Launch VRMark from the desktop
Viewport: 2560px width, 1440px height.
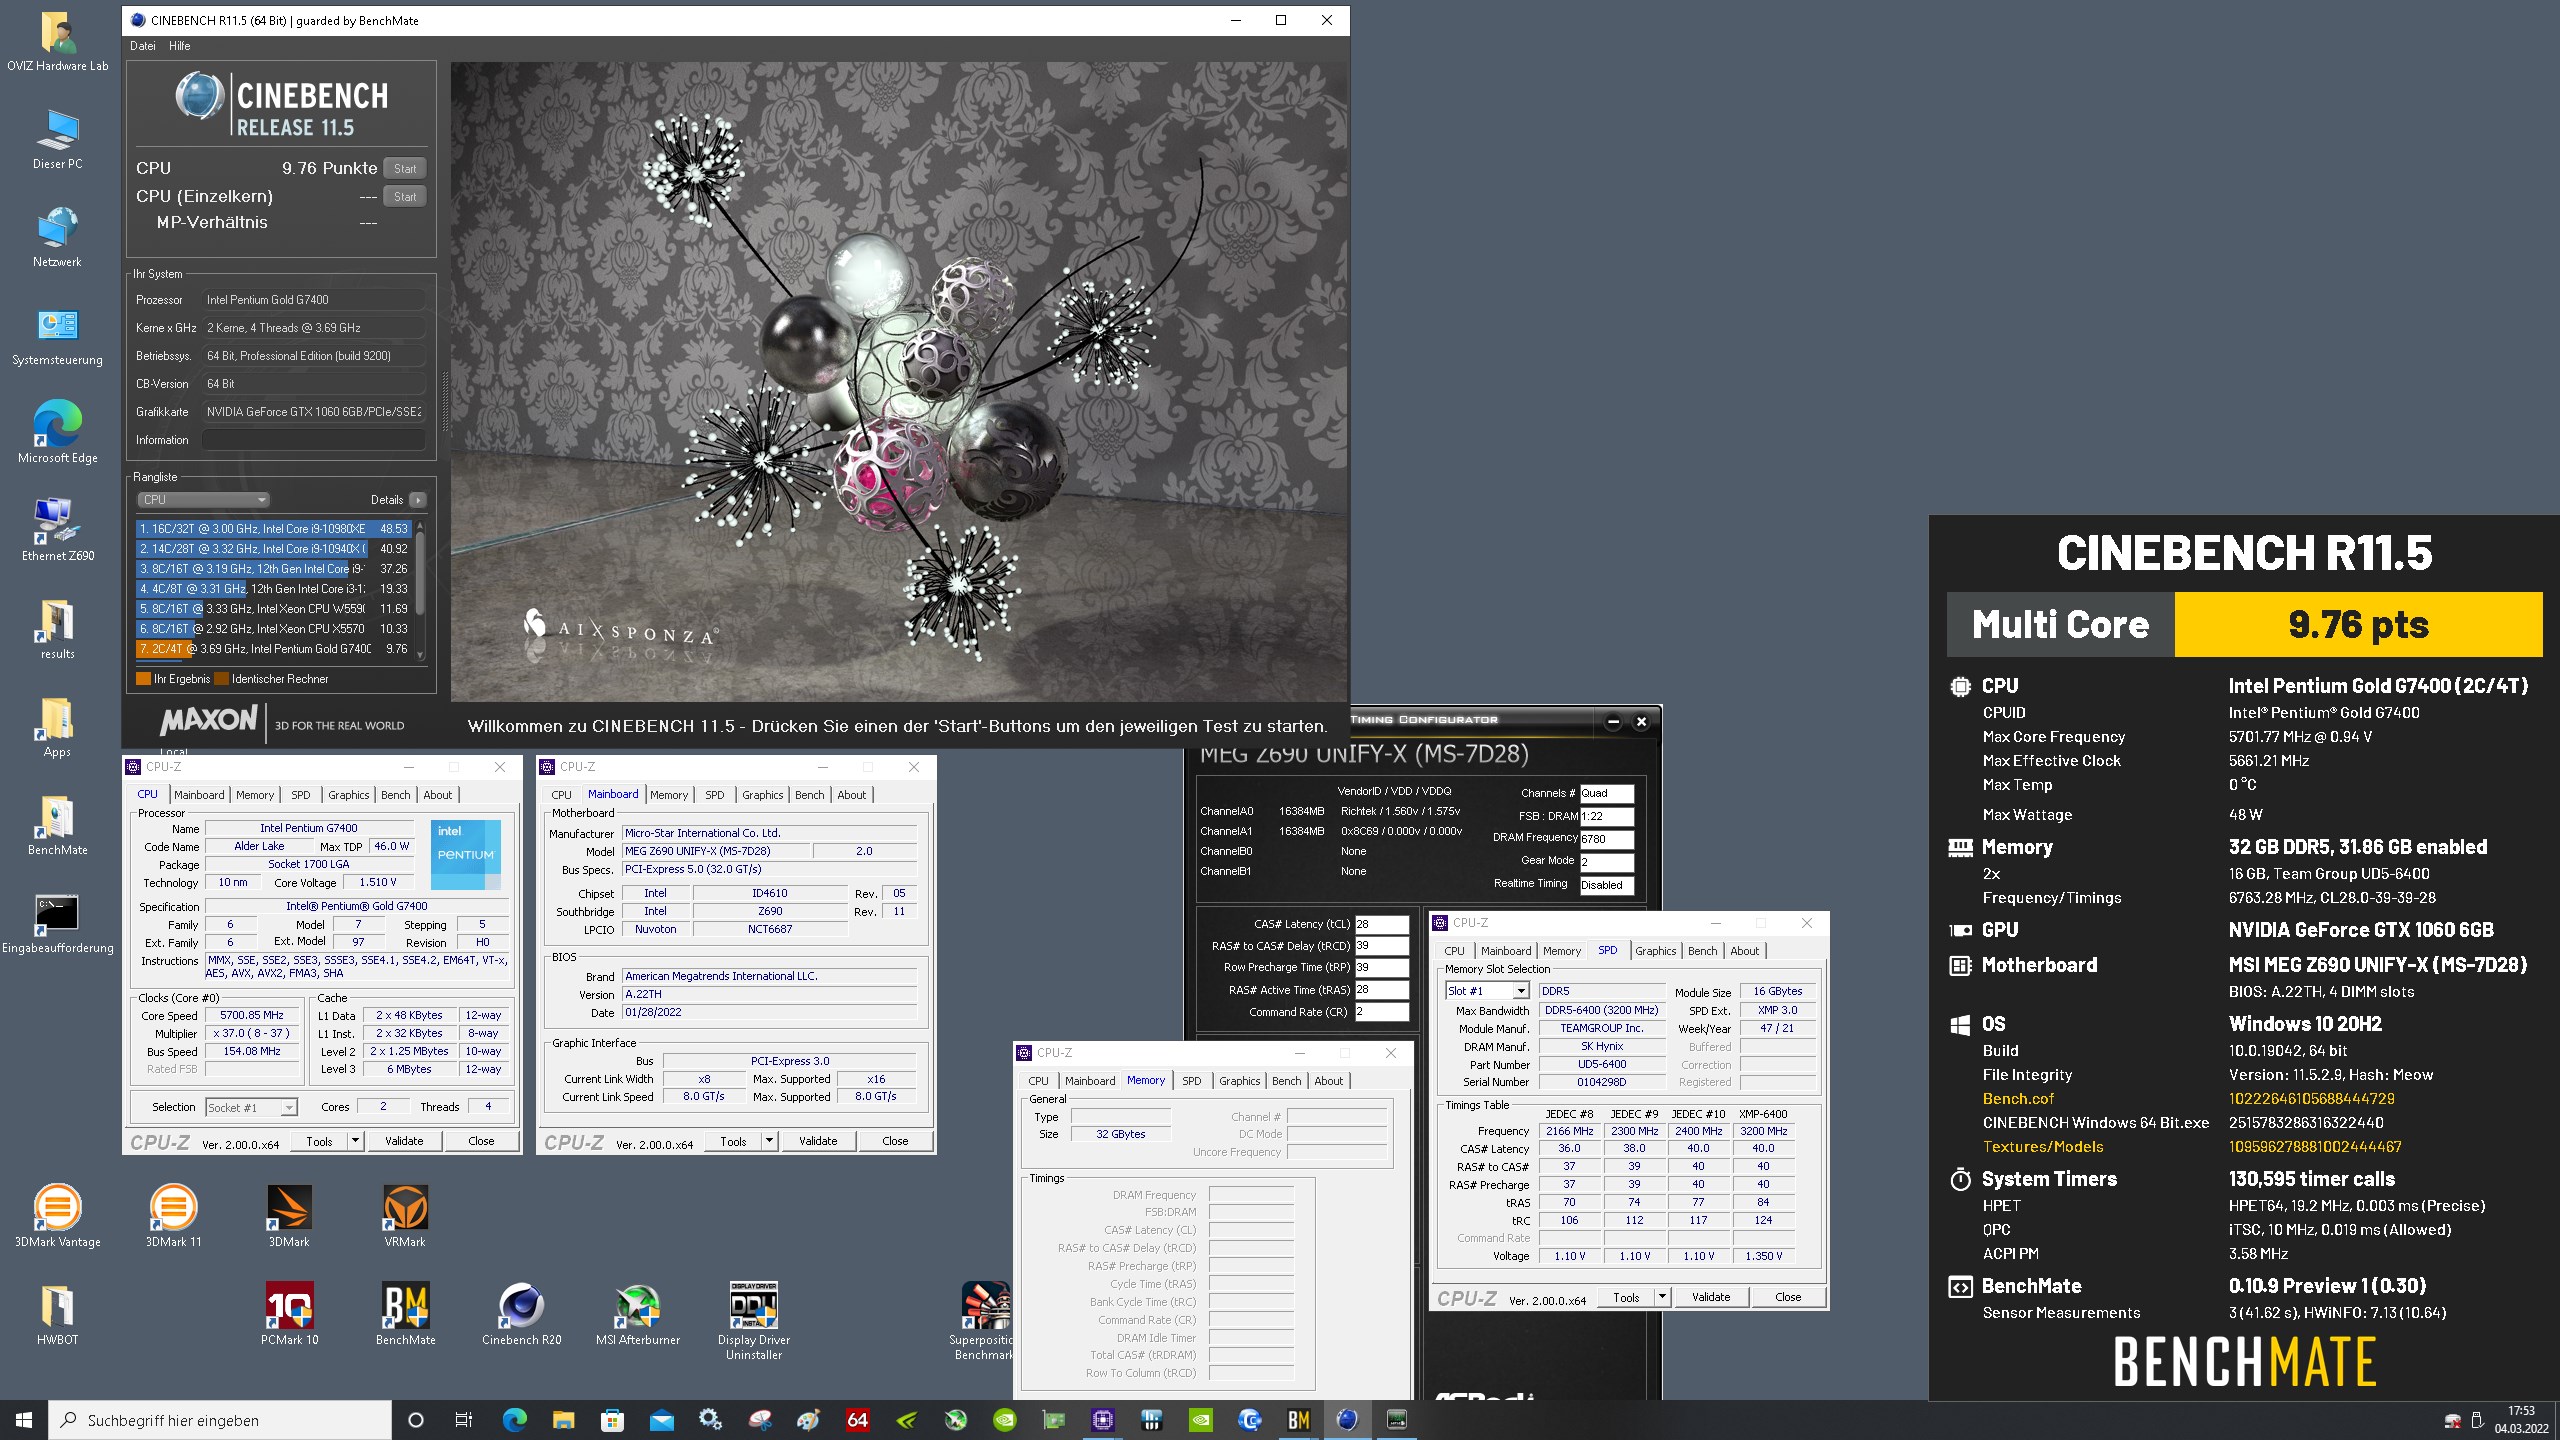tap(405, 1217)
